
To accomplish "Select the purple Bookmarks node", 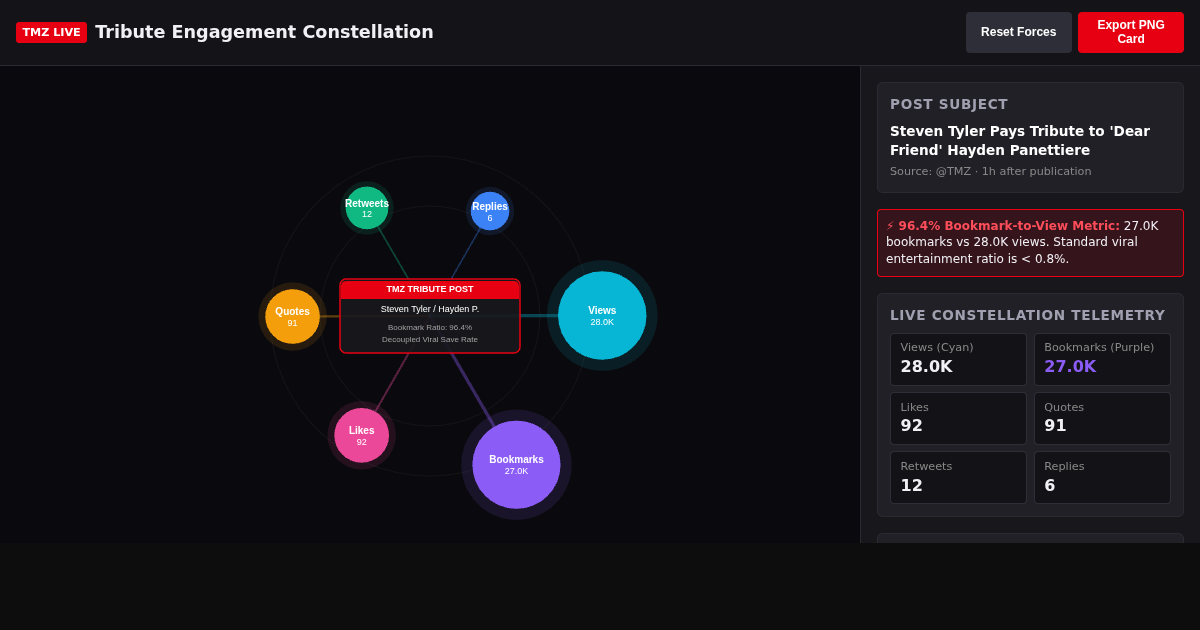I will pyautogui.click(x=516, y=464).
